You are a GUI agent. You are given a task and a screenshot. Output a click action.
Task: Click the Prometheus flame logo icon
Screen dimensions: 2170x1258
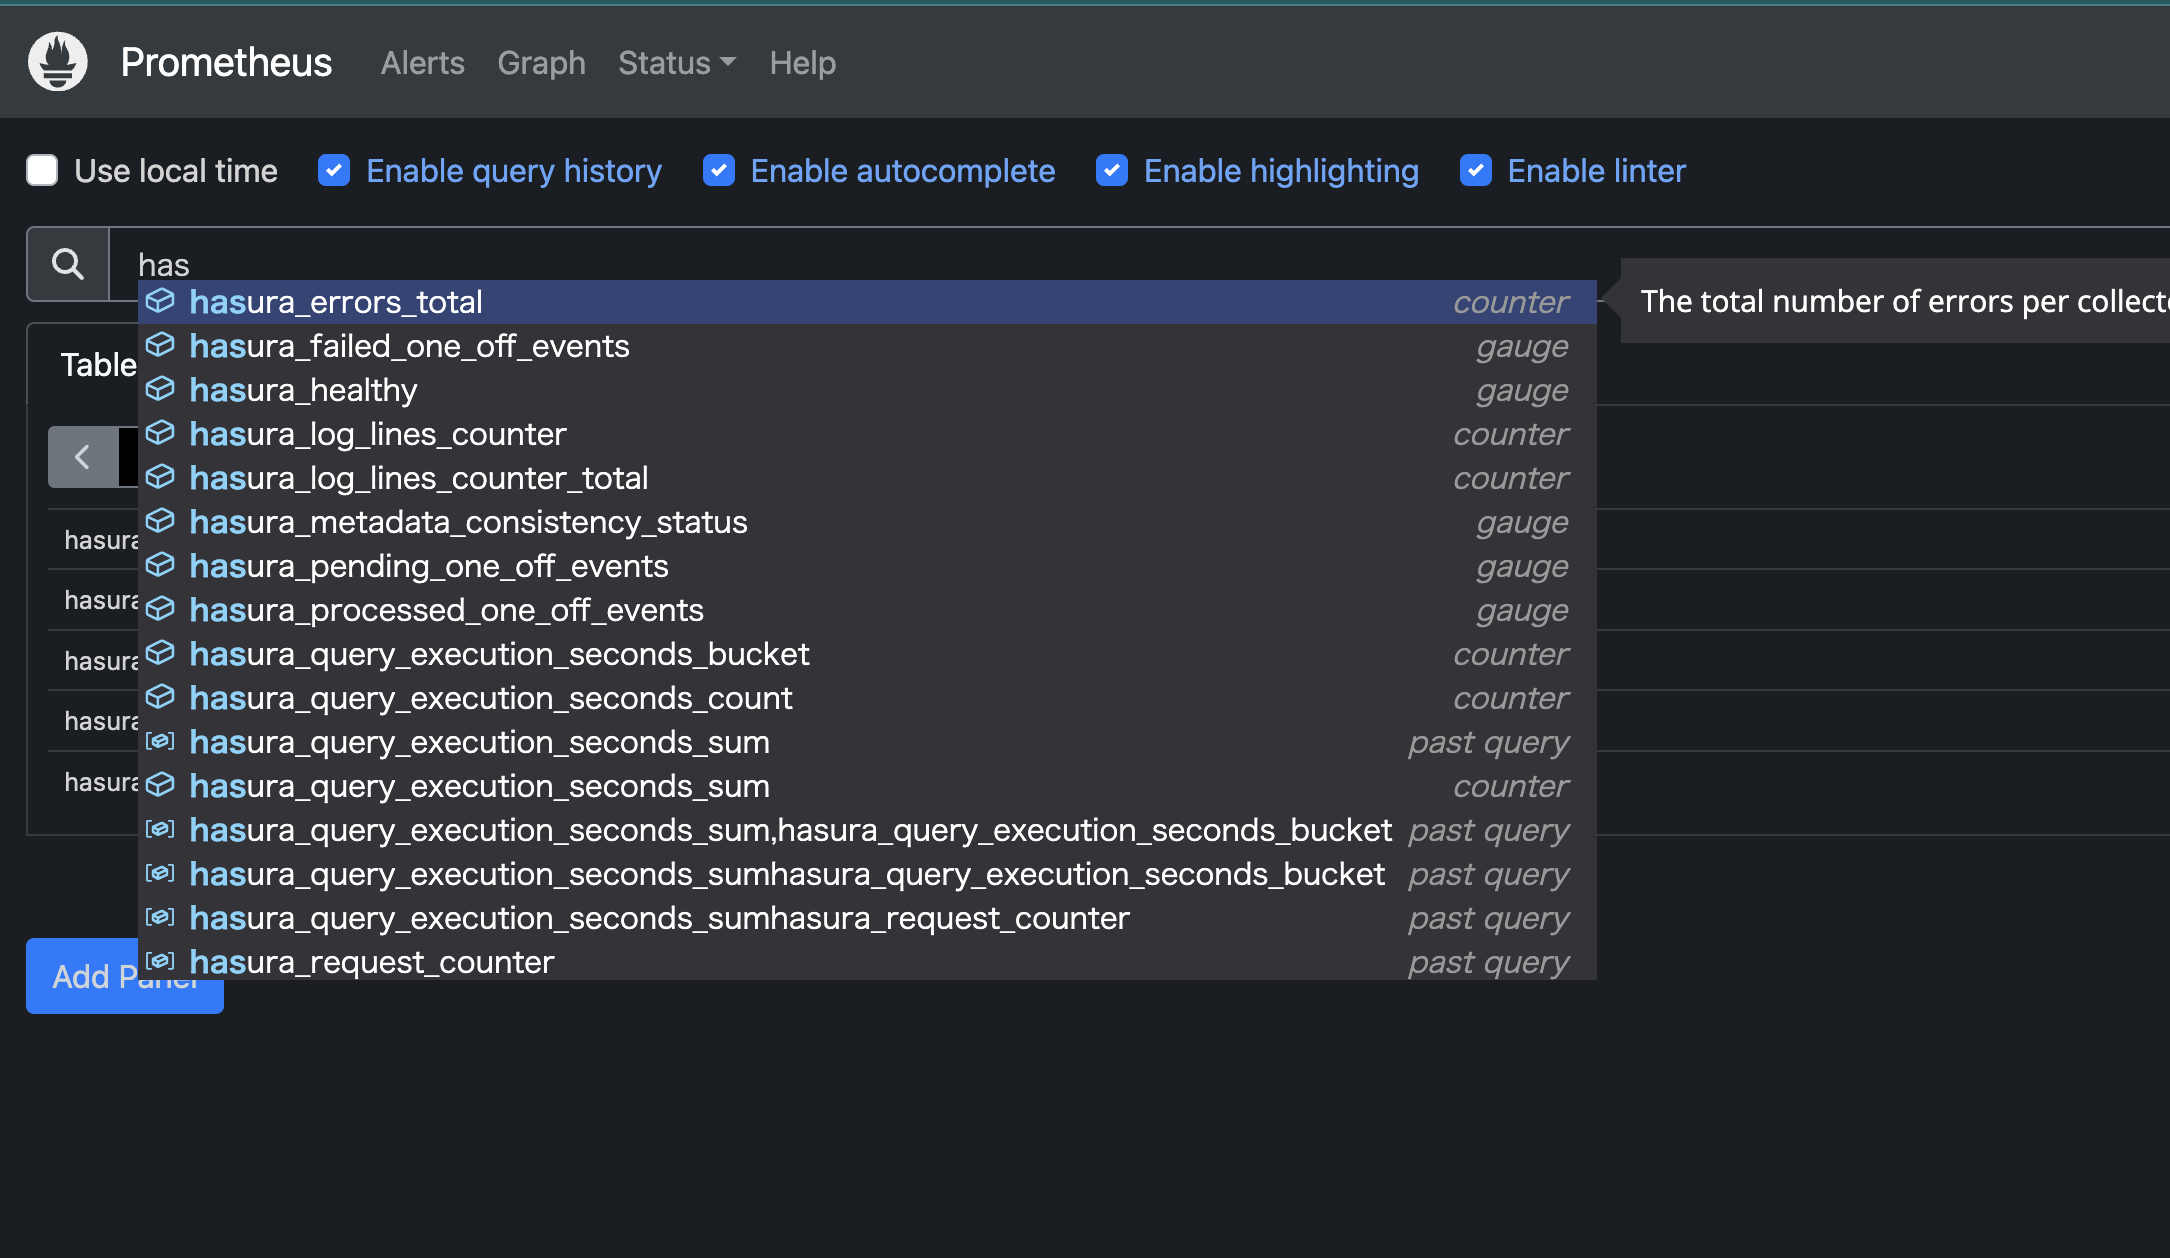click(x=58, y=62)
